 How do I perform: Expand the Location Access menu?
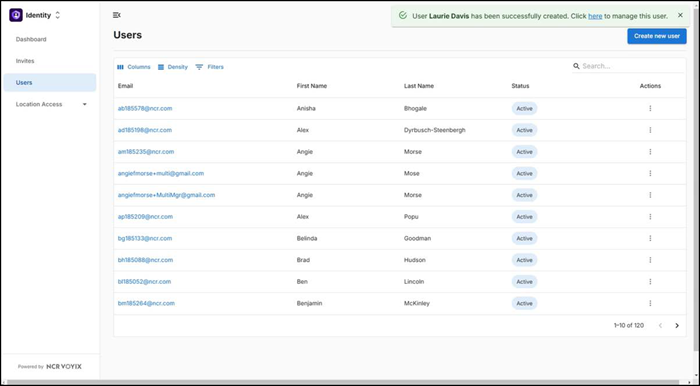coord(50,104)
